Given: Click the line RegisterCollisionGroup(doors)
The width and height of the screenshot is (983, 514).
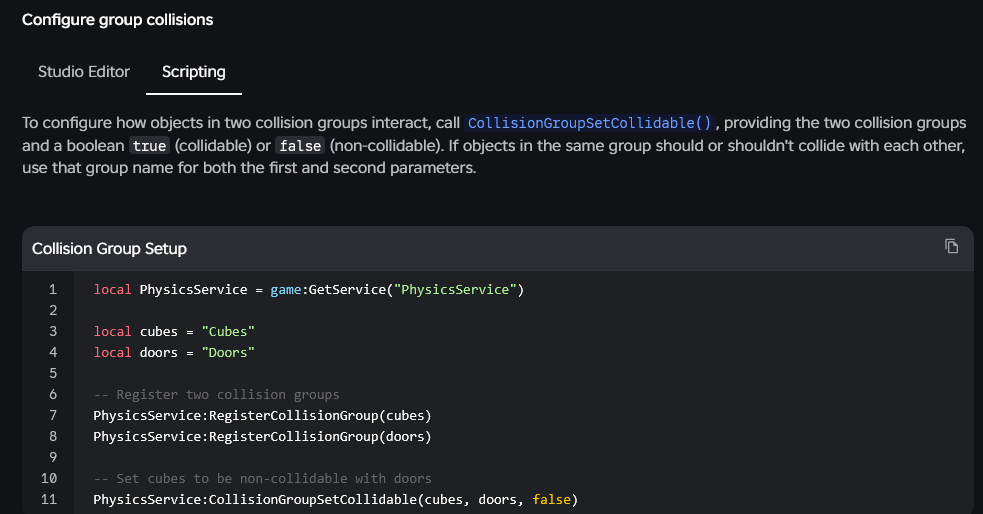Looking at the screenshot, I should (x=263, y=437).
